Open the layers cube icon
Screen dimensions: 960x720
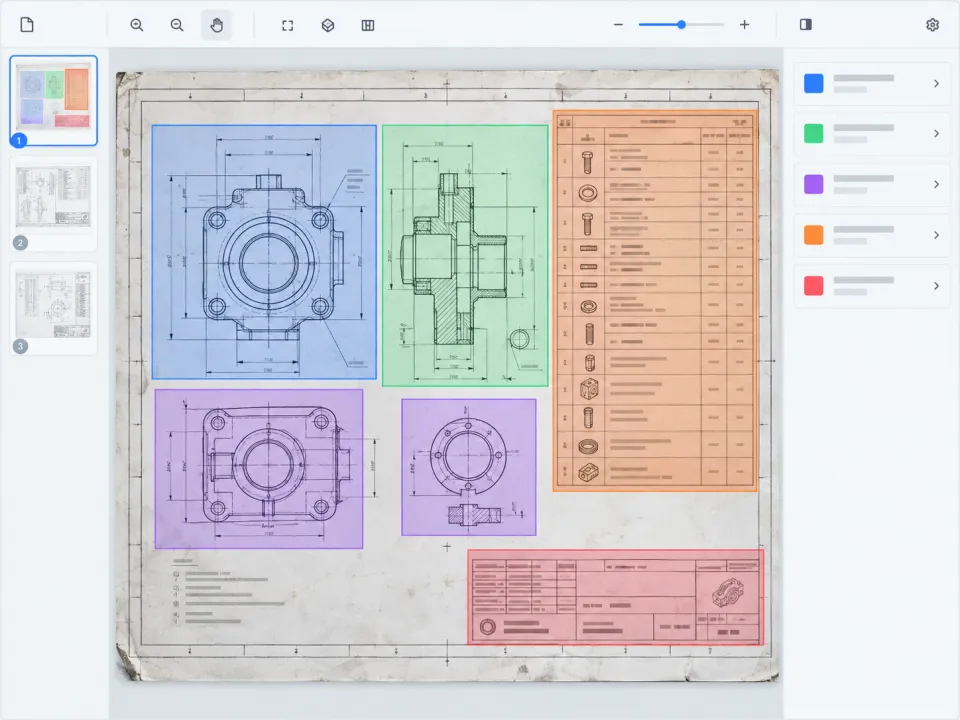pos(328,25)
